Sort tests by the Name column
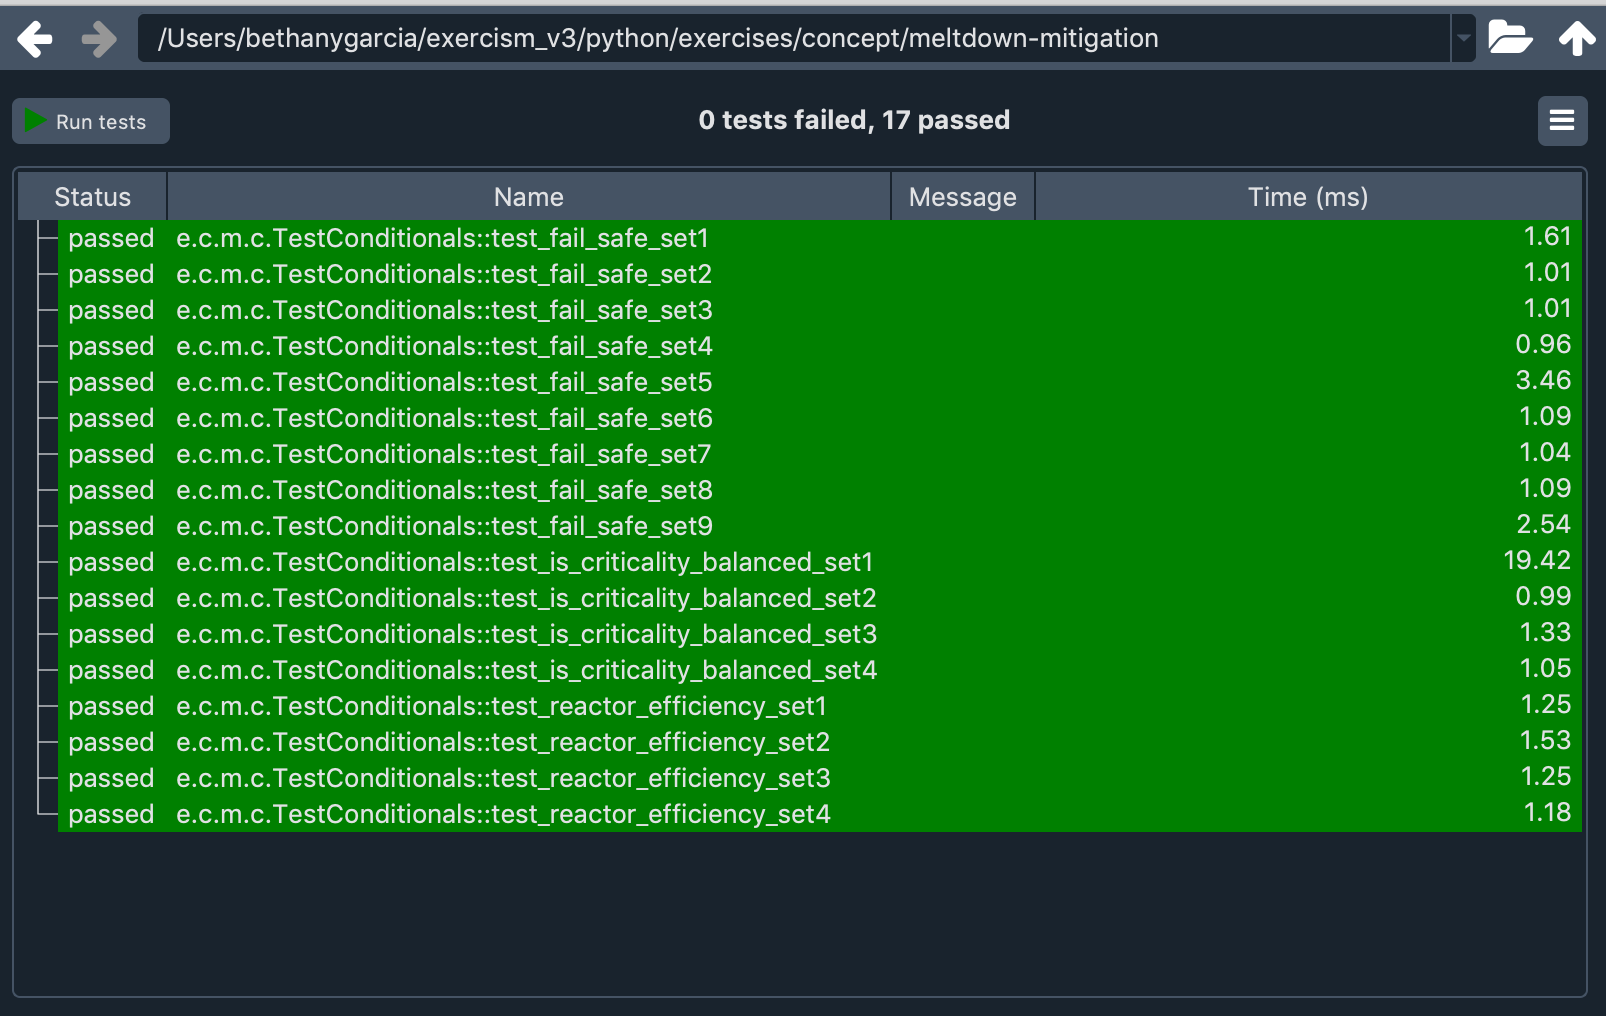Screen dimensions: 1606x1016 pyautogui.click(x=527, y=196)
